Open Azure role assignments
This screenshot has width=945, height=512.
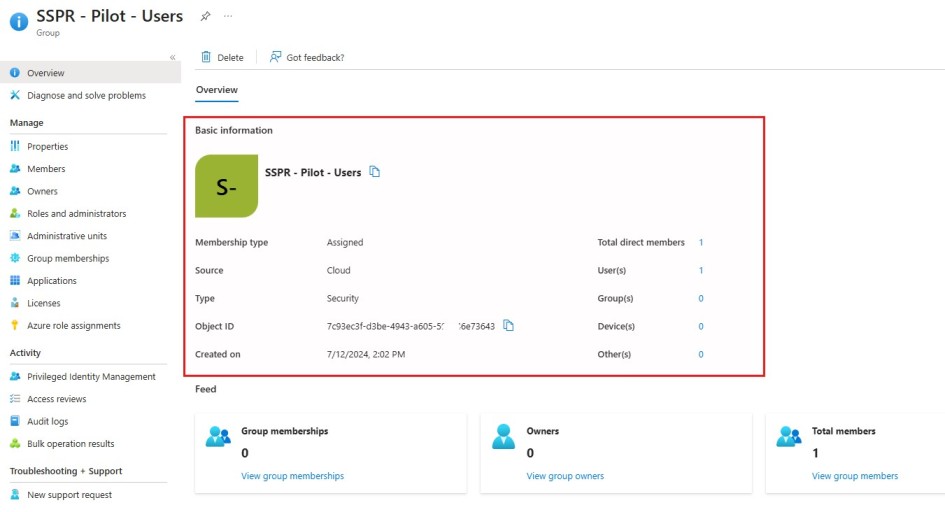pos(74,325)
